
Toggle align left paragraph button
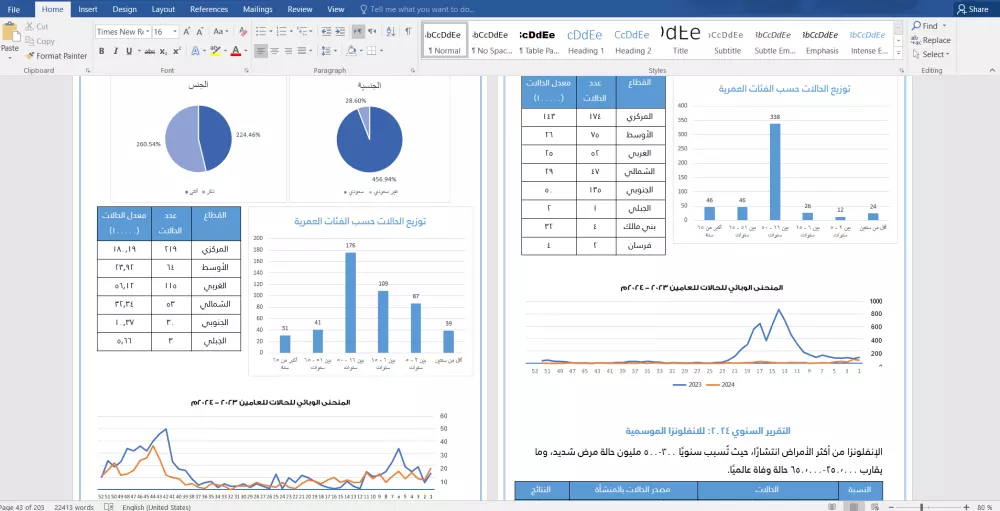point(260,51)
